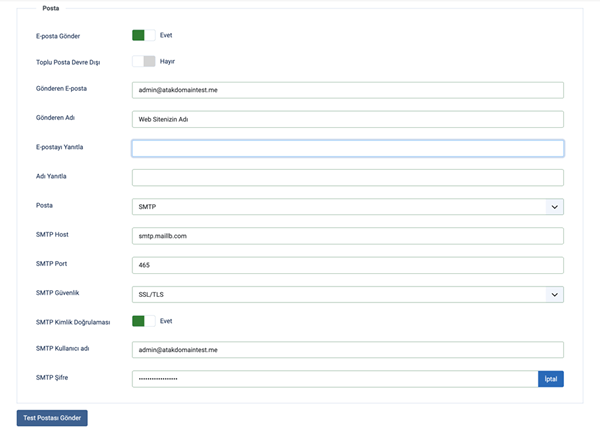Click the SMTP Kullanıcı adı label
Viewport: 600px width, 429px height.
pyautogui.click(x=62, y=348)
